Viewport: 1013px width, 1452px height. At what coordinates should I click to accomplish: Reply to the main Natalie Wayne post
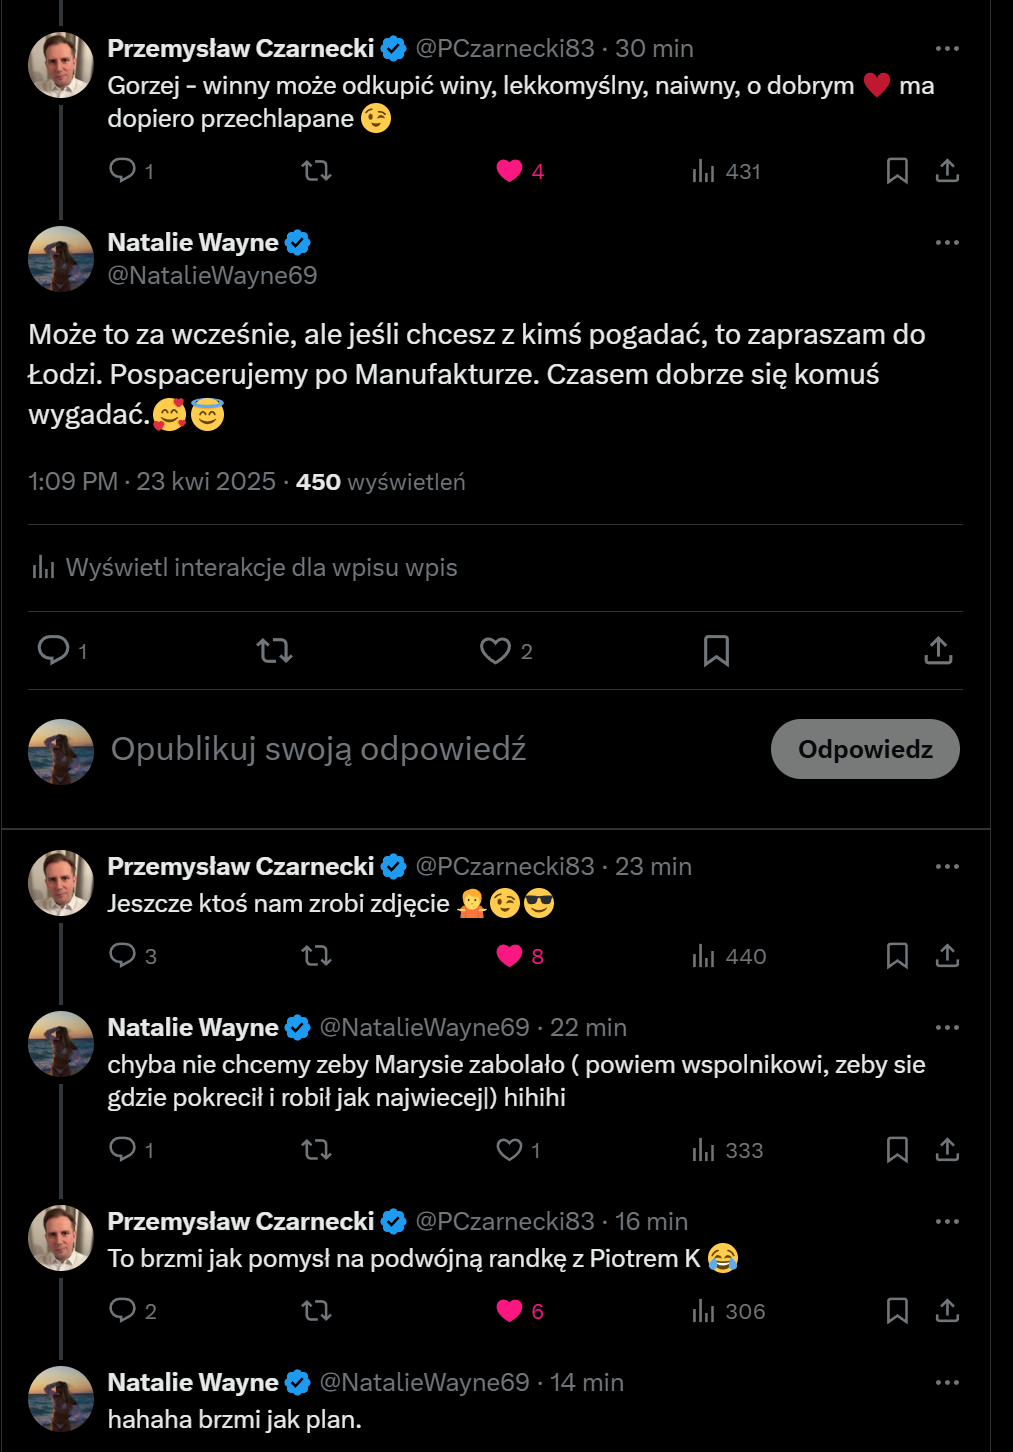click(53, 651)
